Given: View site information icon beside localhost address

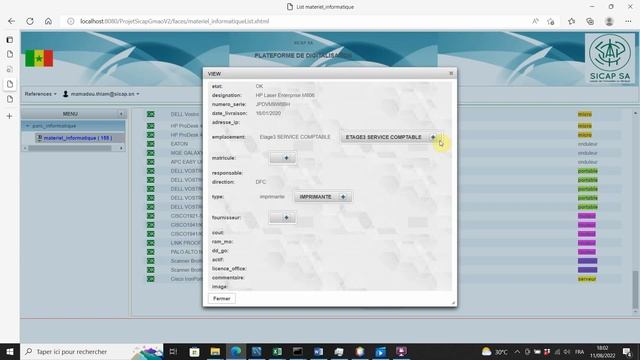Looking at the screenshot, I should pyautogui.click(x=71, y=21).
